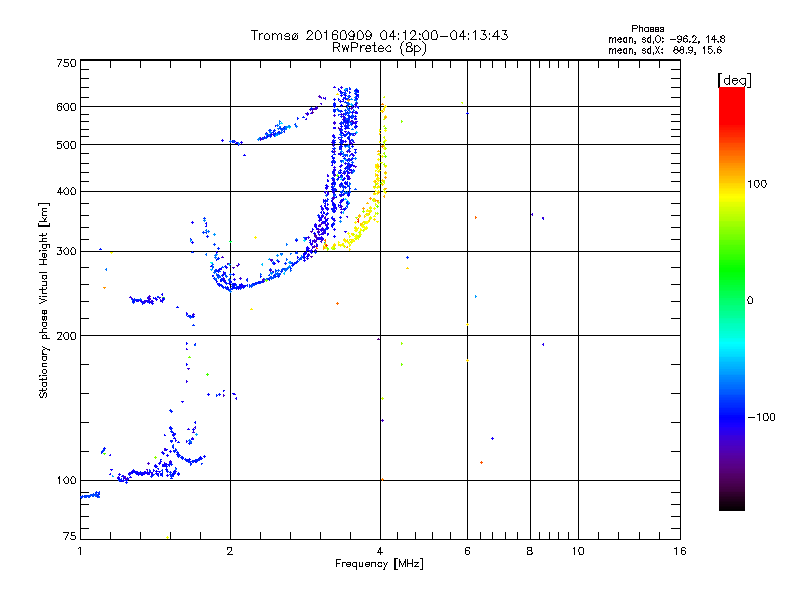Click the 'mean, sd,O: -96.2, 14.8' text

(666, 39)
